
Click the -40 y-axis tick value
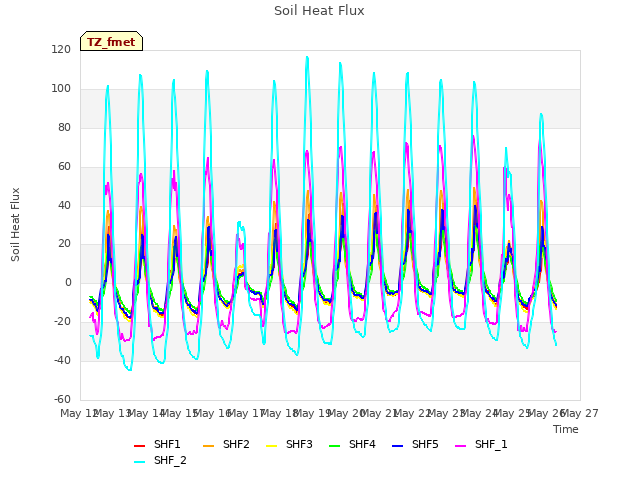pos(62,360)
